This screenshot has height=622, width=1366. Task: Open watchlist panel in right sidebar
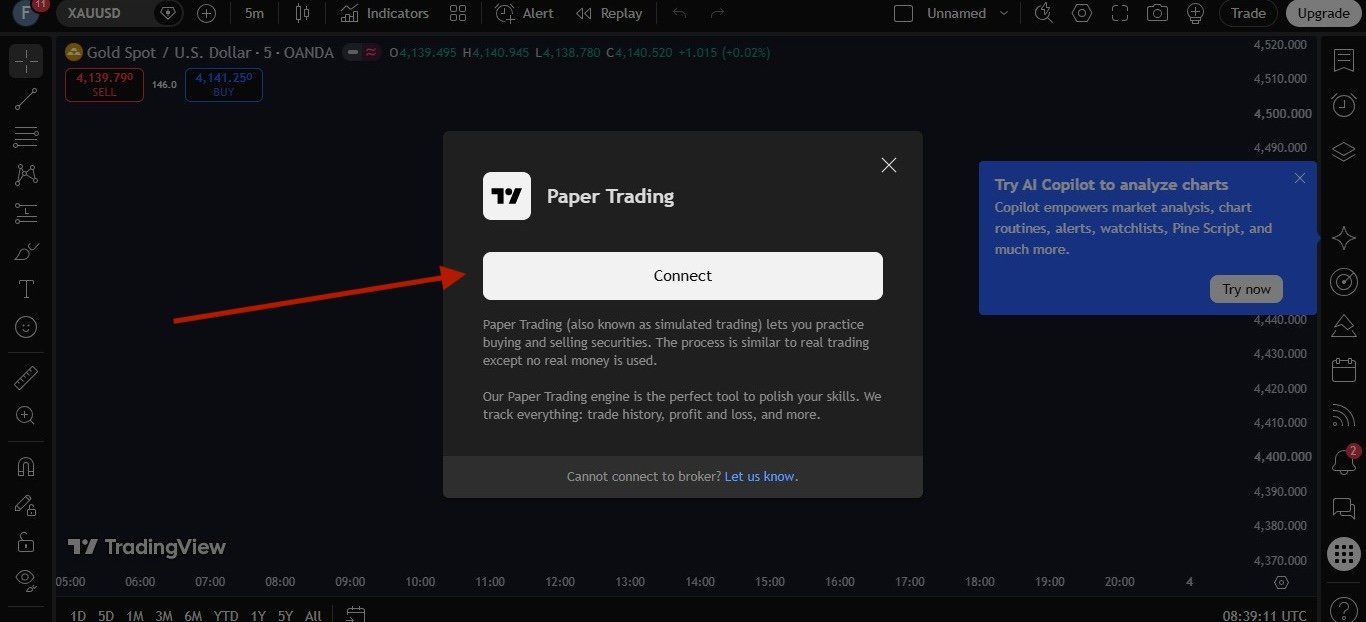(x=1344, y=60)
